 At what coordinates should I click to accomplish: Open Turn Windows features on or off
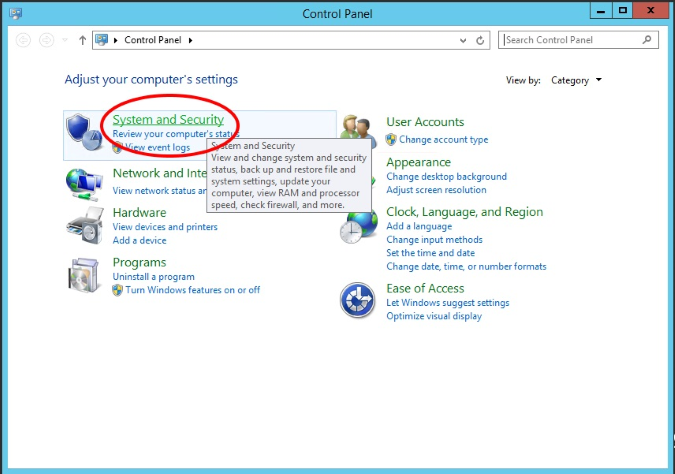[x=193, y=290]
